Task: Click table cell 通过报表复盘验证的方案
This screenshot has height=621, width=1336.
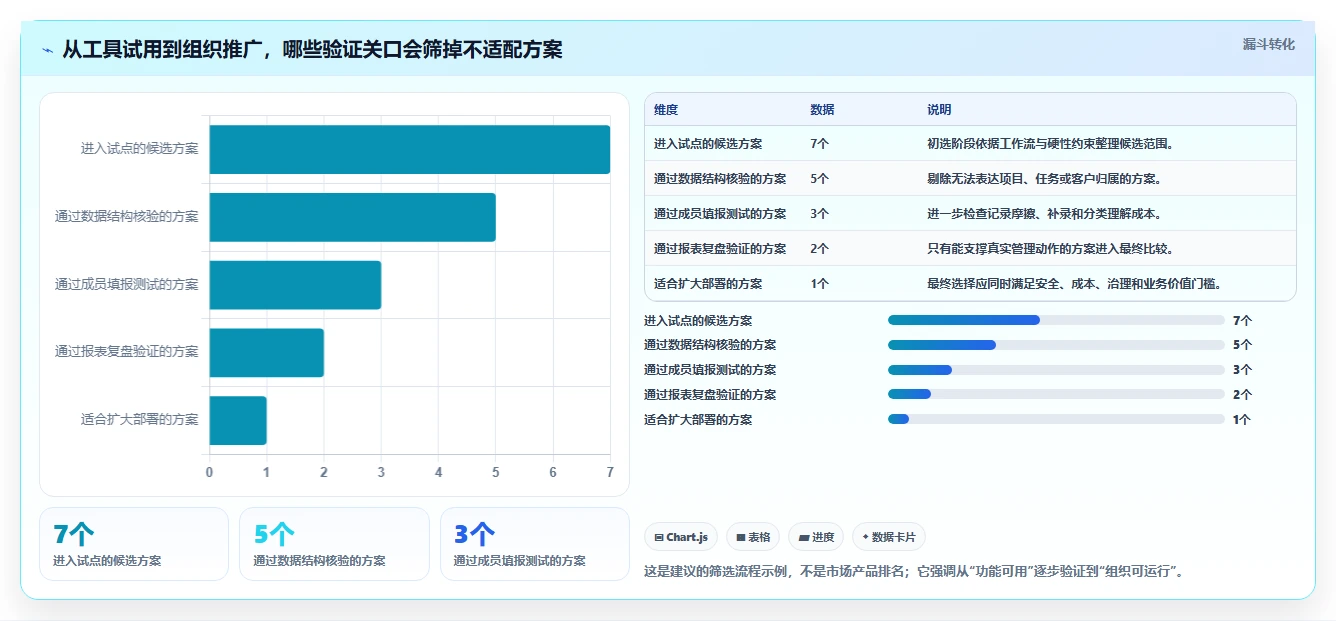Action: tap(720, 249)
